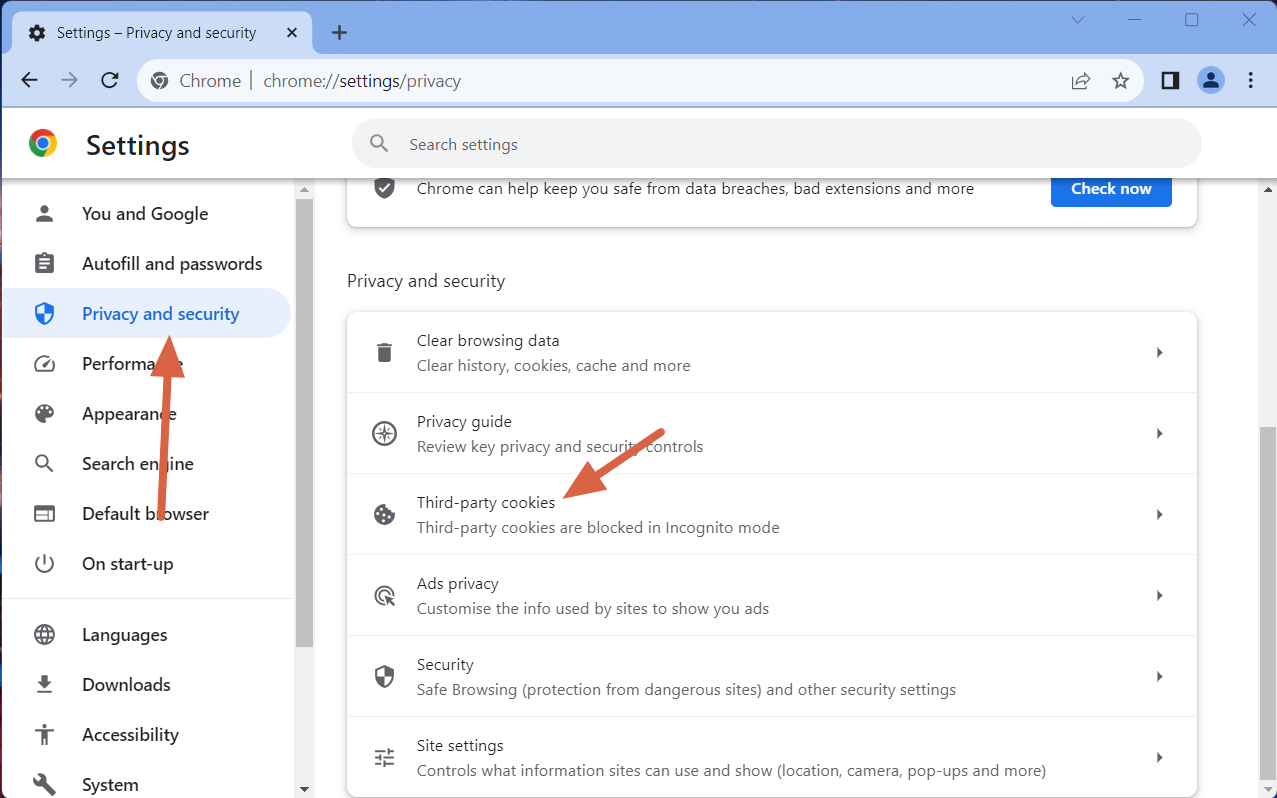Click the sliders icon beside Site settings
The image size is (1277, 798).
[x=384, y=757]
